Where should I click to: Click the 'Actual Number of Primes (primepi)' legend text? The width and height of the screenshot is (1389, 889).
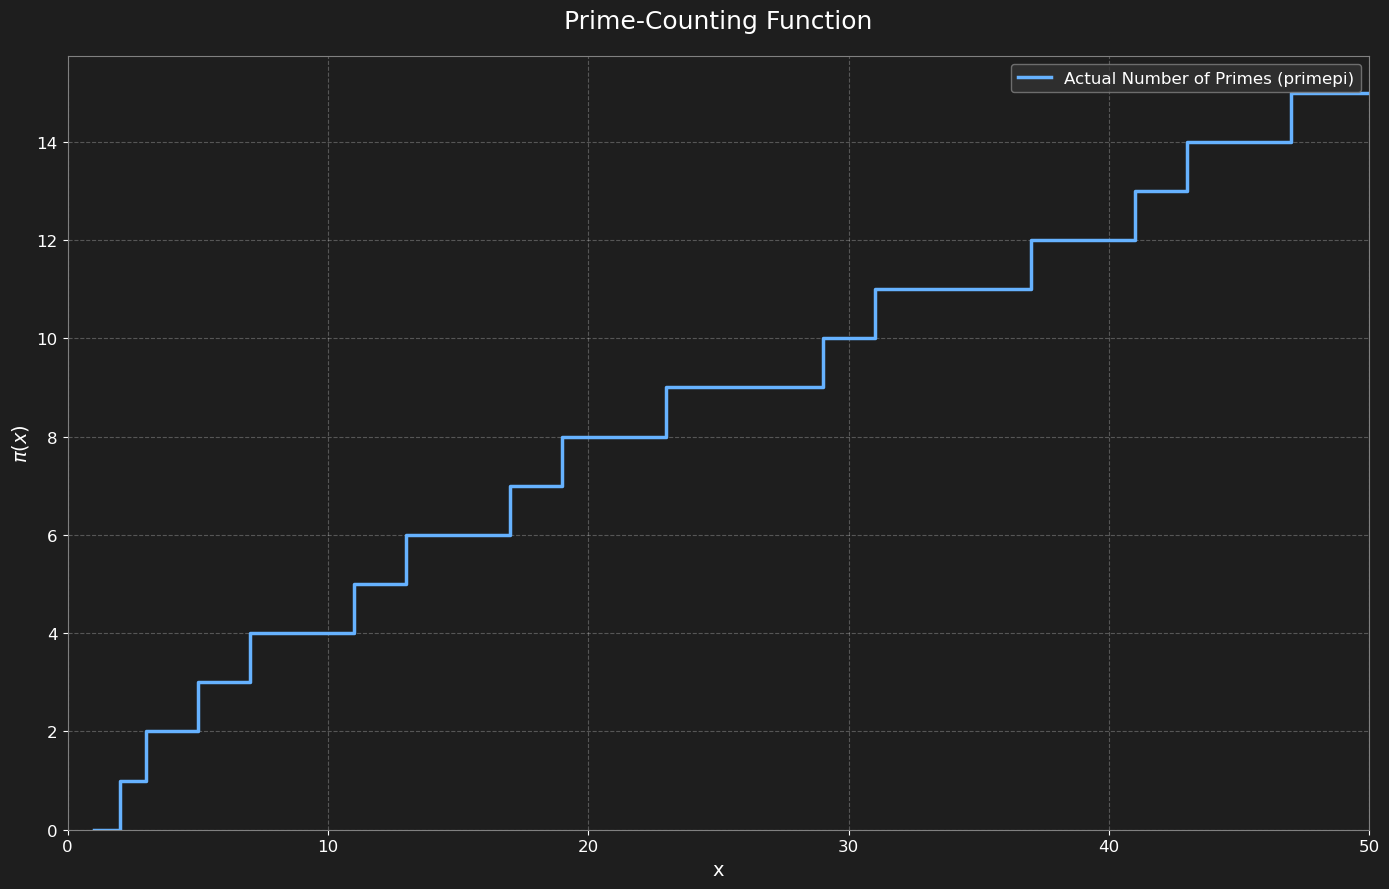pyautogui.click(x=1208, y=78)
